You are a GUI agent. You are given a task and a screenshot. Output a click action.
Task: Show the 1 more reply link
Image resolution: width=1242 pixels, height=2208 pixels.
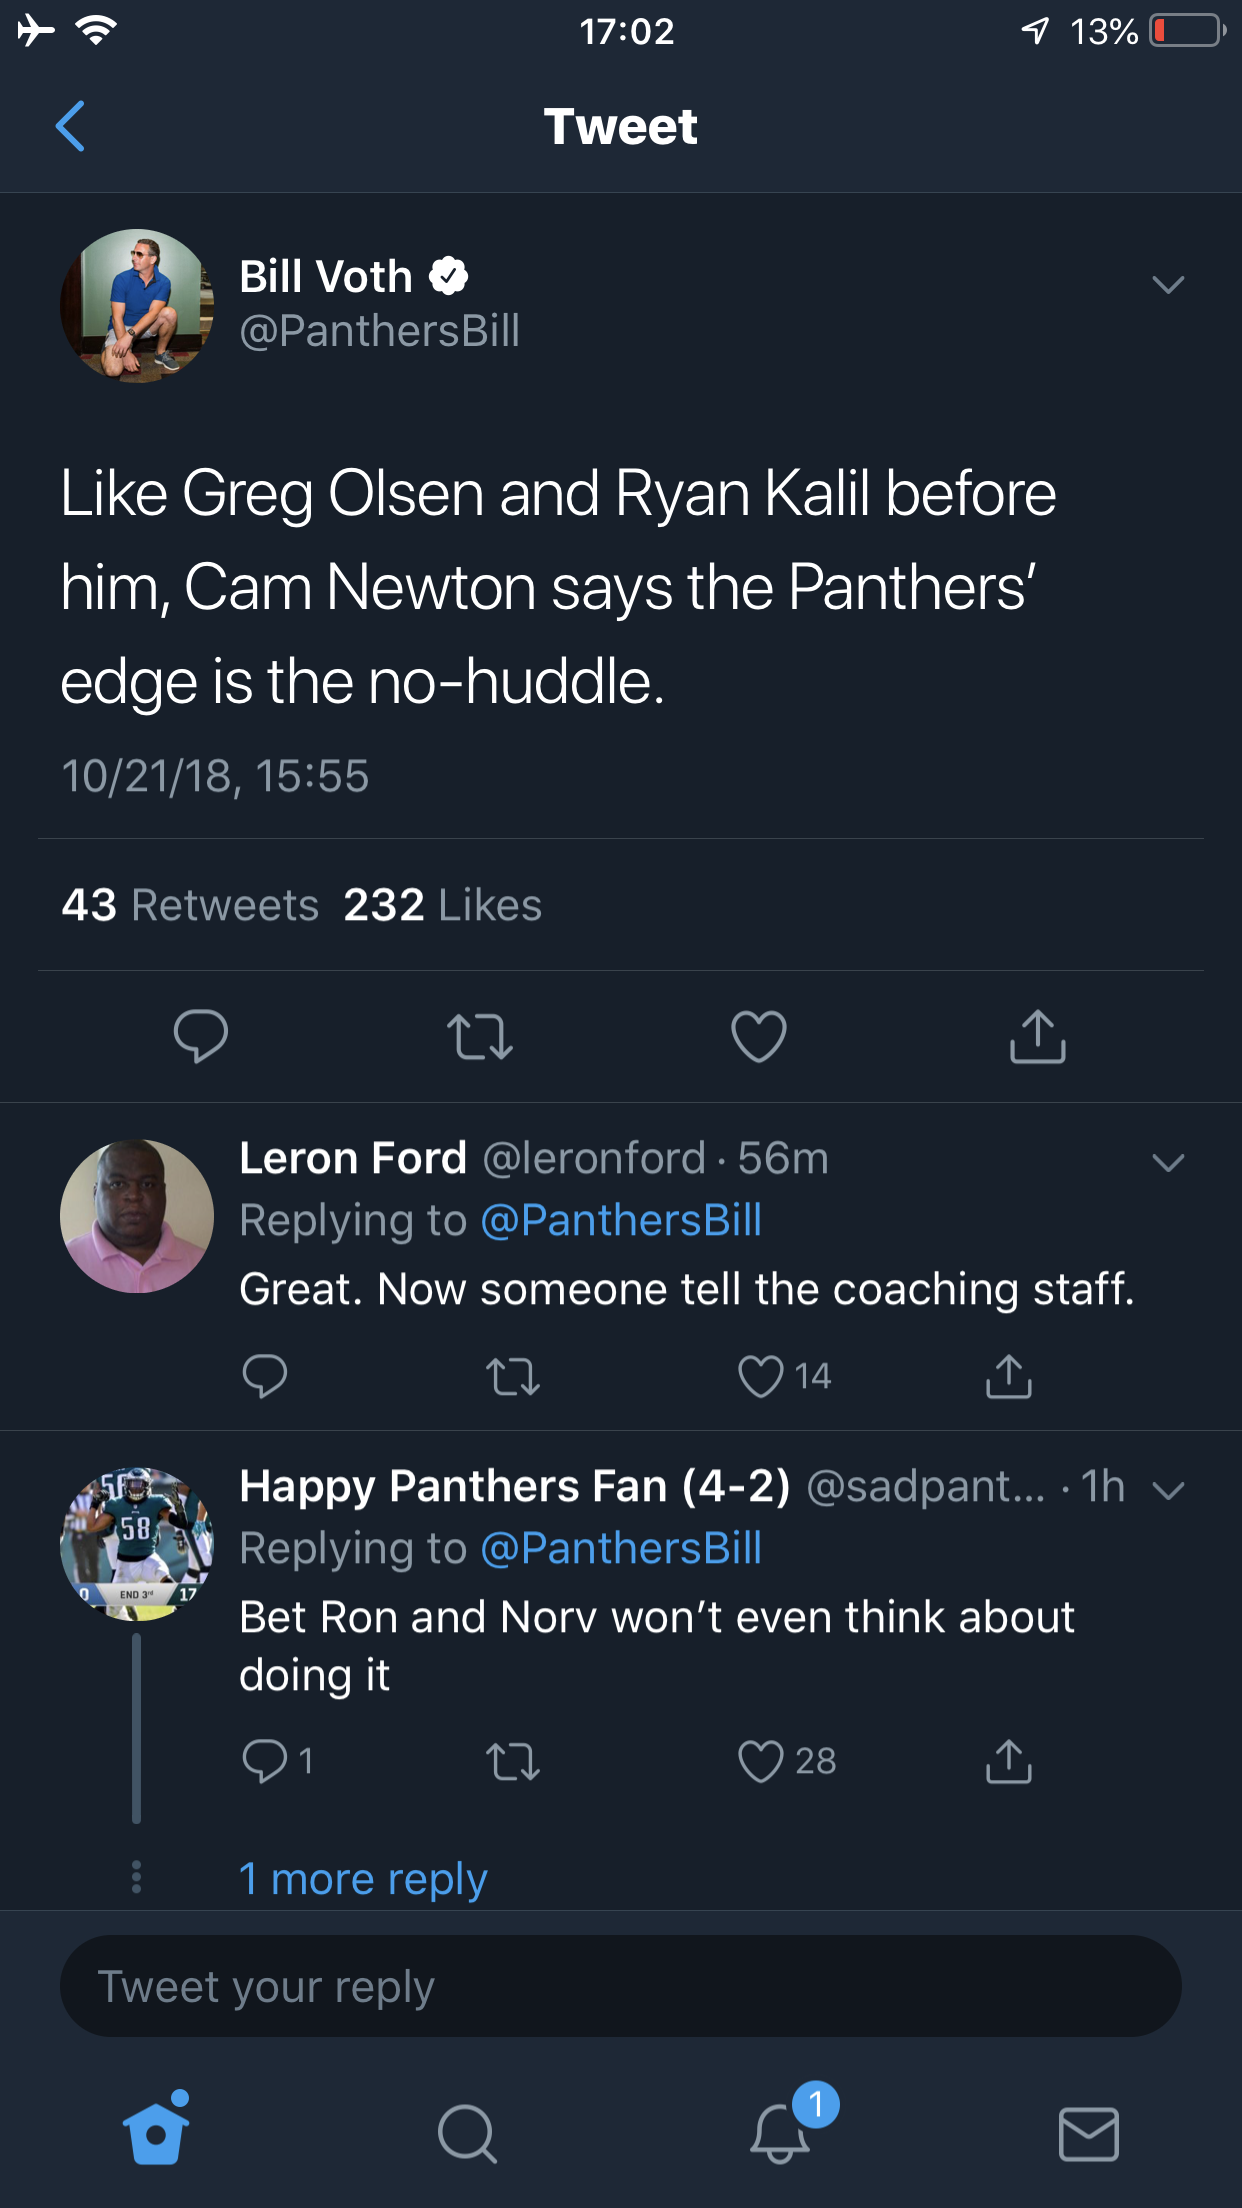[363, 1879]
